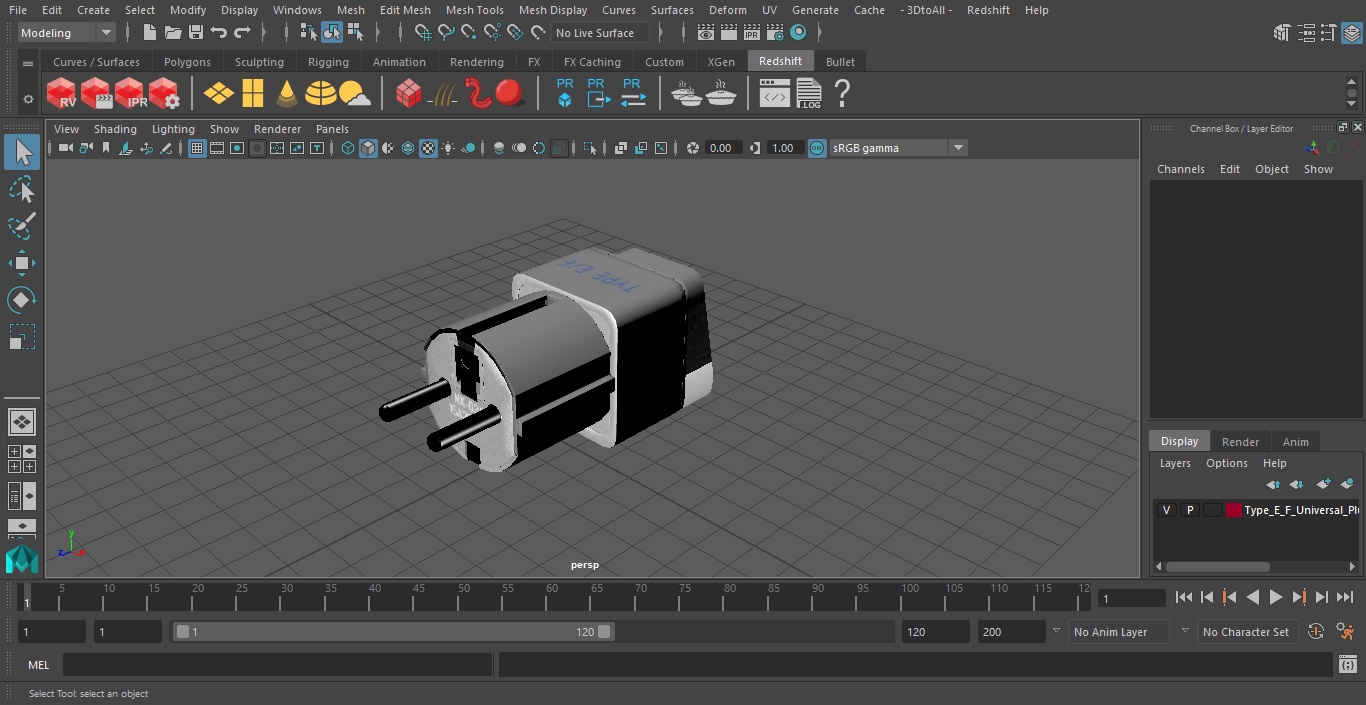Toggle smooth shade all cube icon
Image resolution: width=1366 pixels, height=705 pixels.
[368, 148]
